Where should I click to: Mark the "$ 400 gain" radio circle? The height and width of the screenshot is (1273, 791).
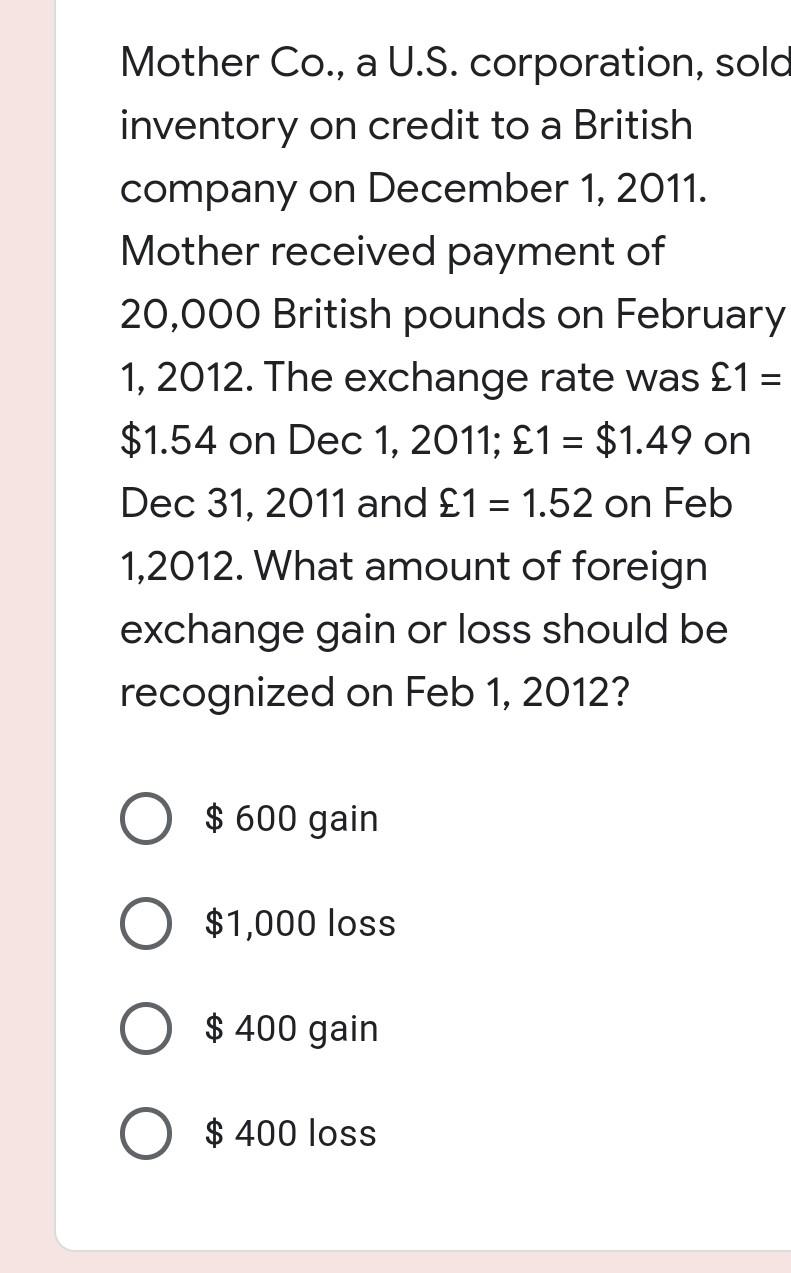(x=146, y=1029)
